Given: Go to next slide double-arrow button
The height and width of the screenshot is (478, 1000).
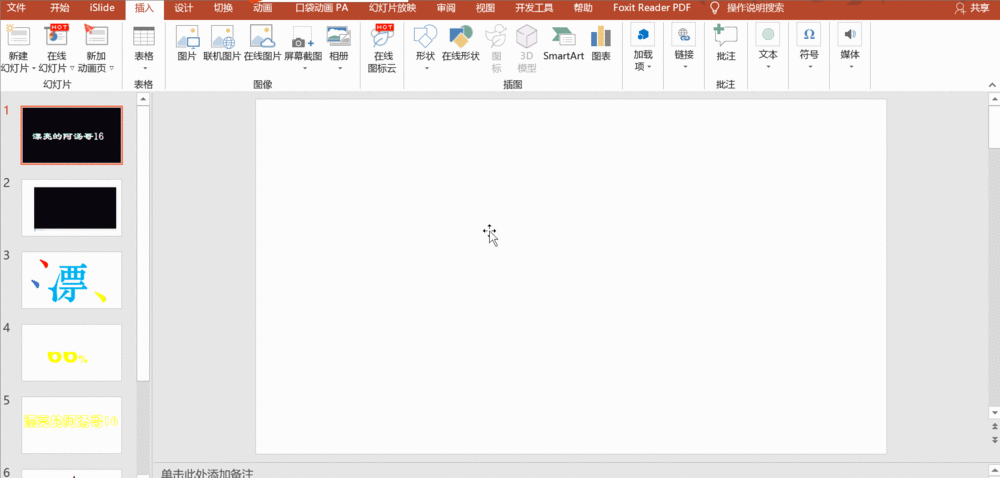Looking at the screenshot, I should pyautogui.click(x=994, y=440).
